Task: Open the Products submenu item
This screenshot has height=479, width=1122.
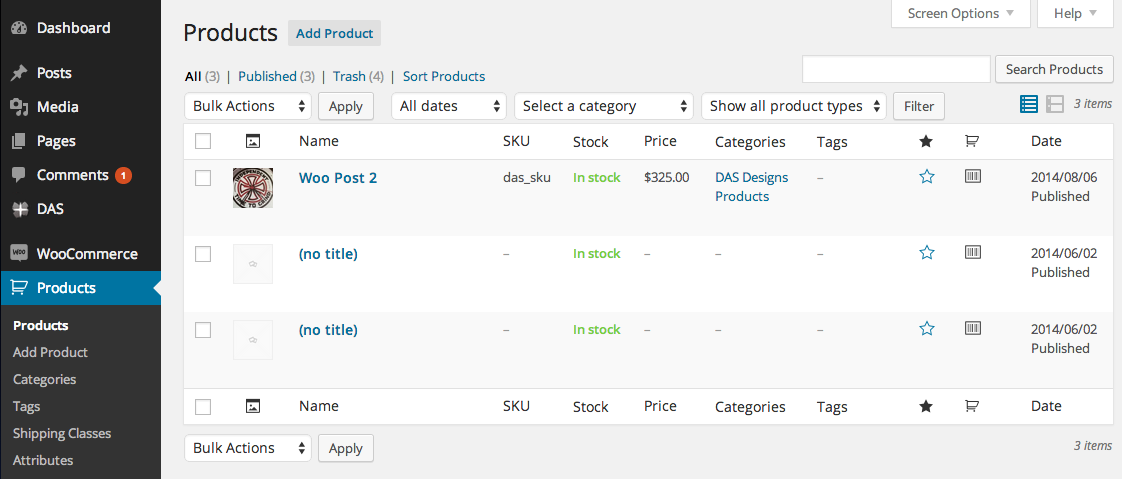Action: (41, 325)
